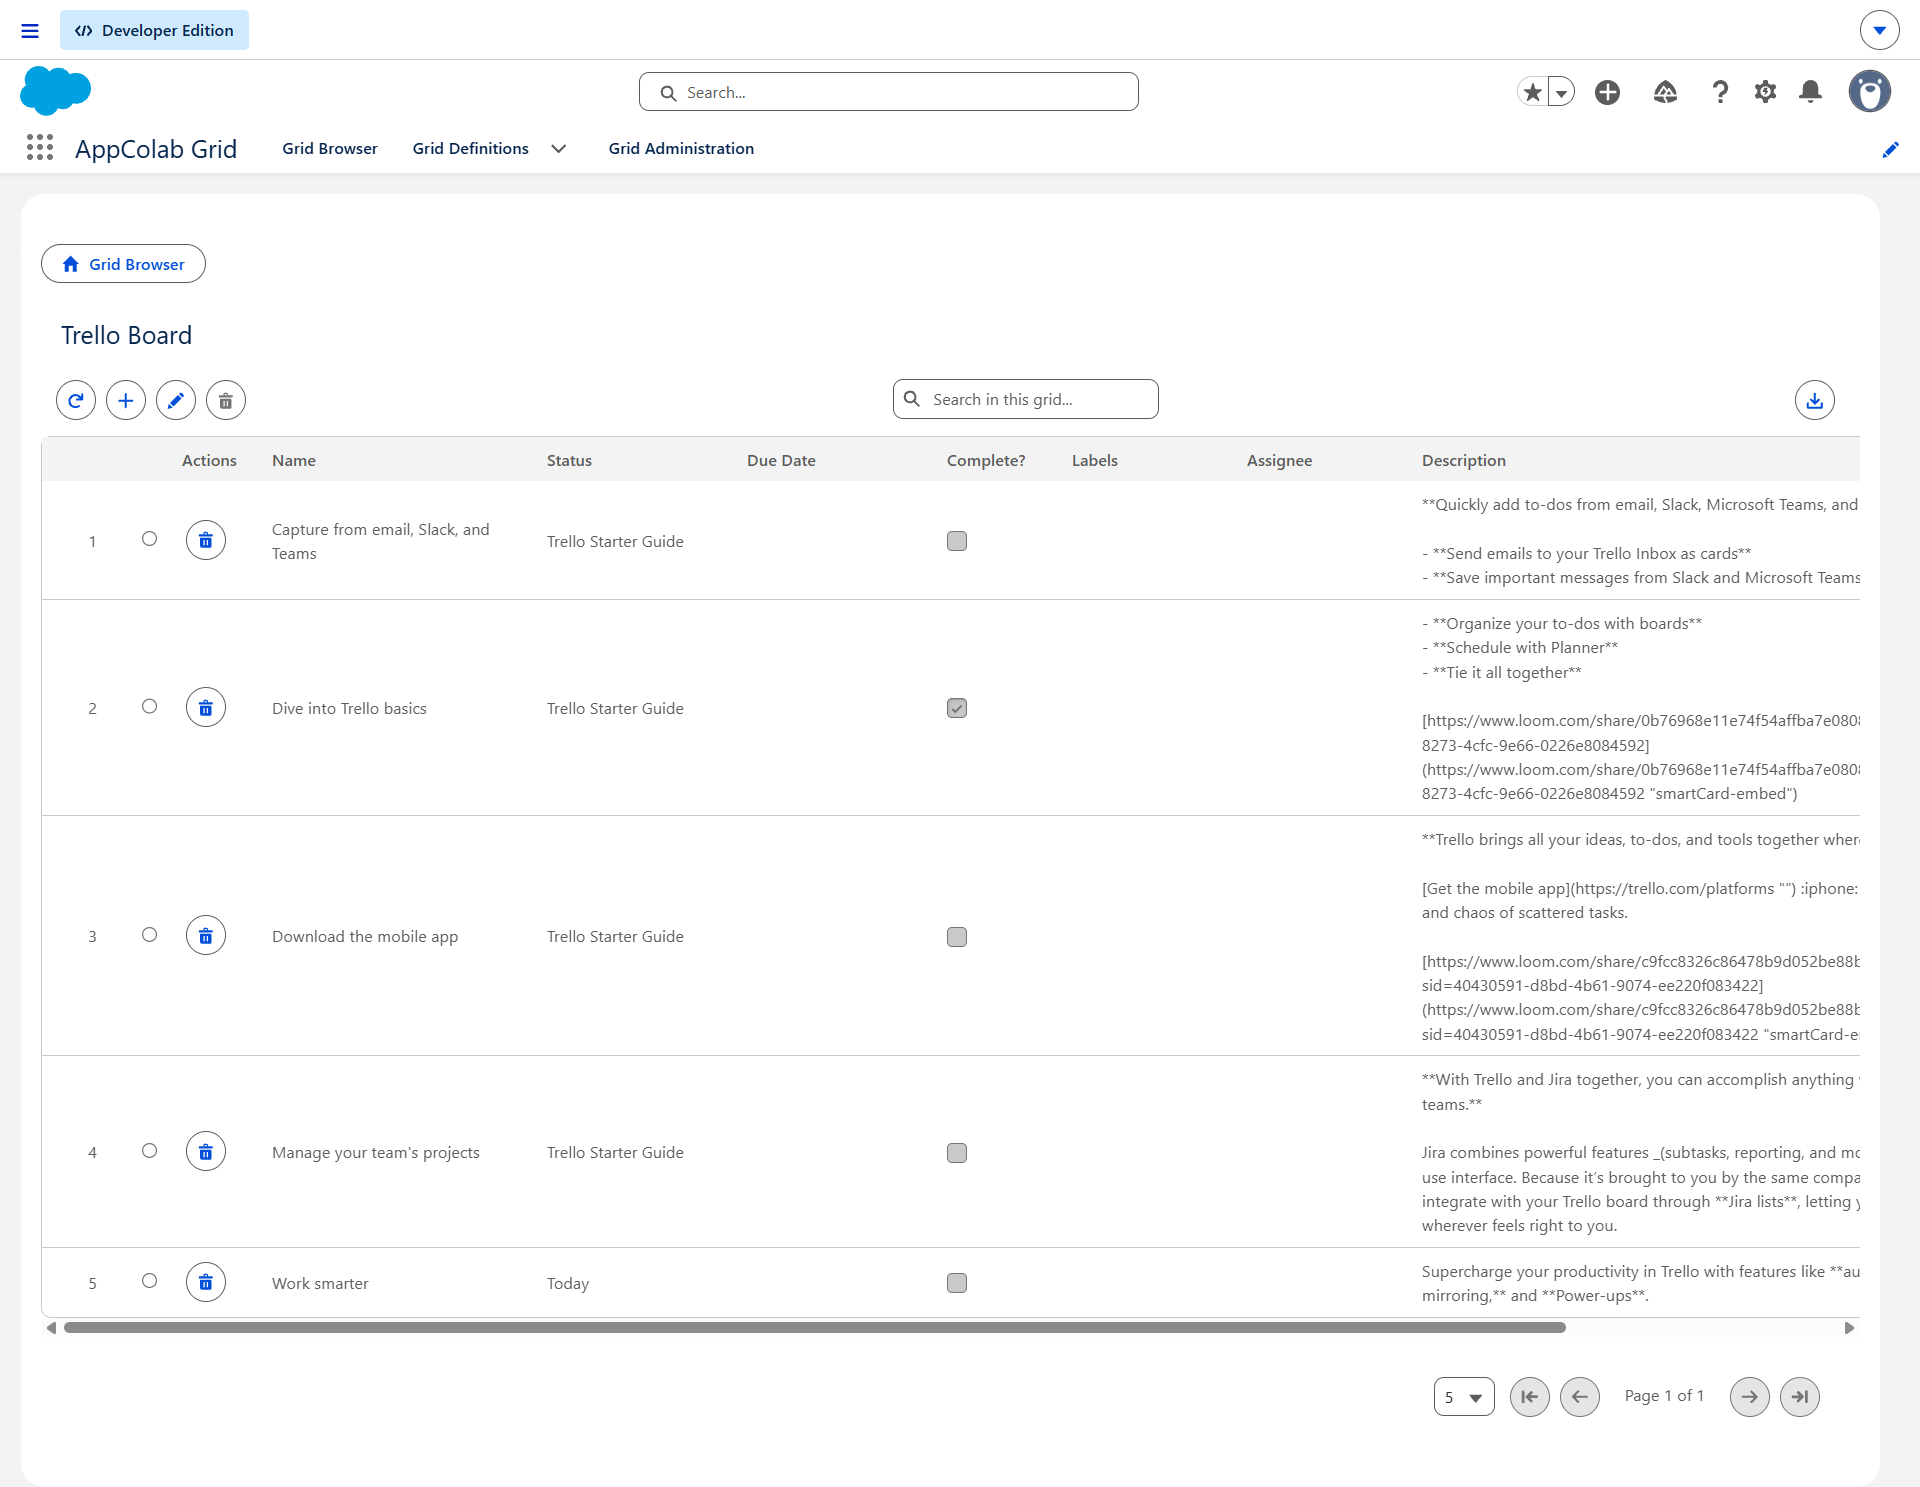
Task: Select radio for 'Manage your team's projects'
Action: 149,1151
